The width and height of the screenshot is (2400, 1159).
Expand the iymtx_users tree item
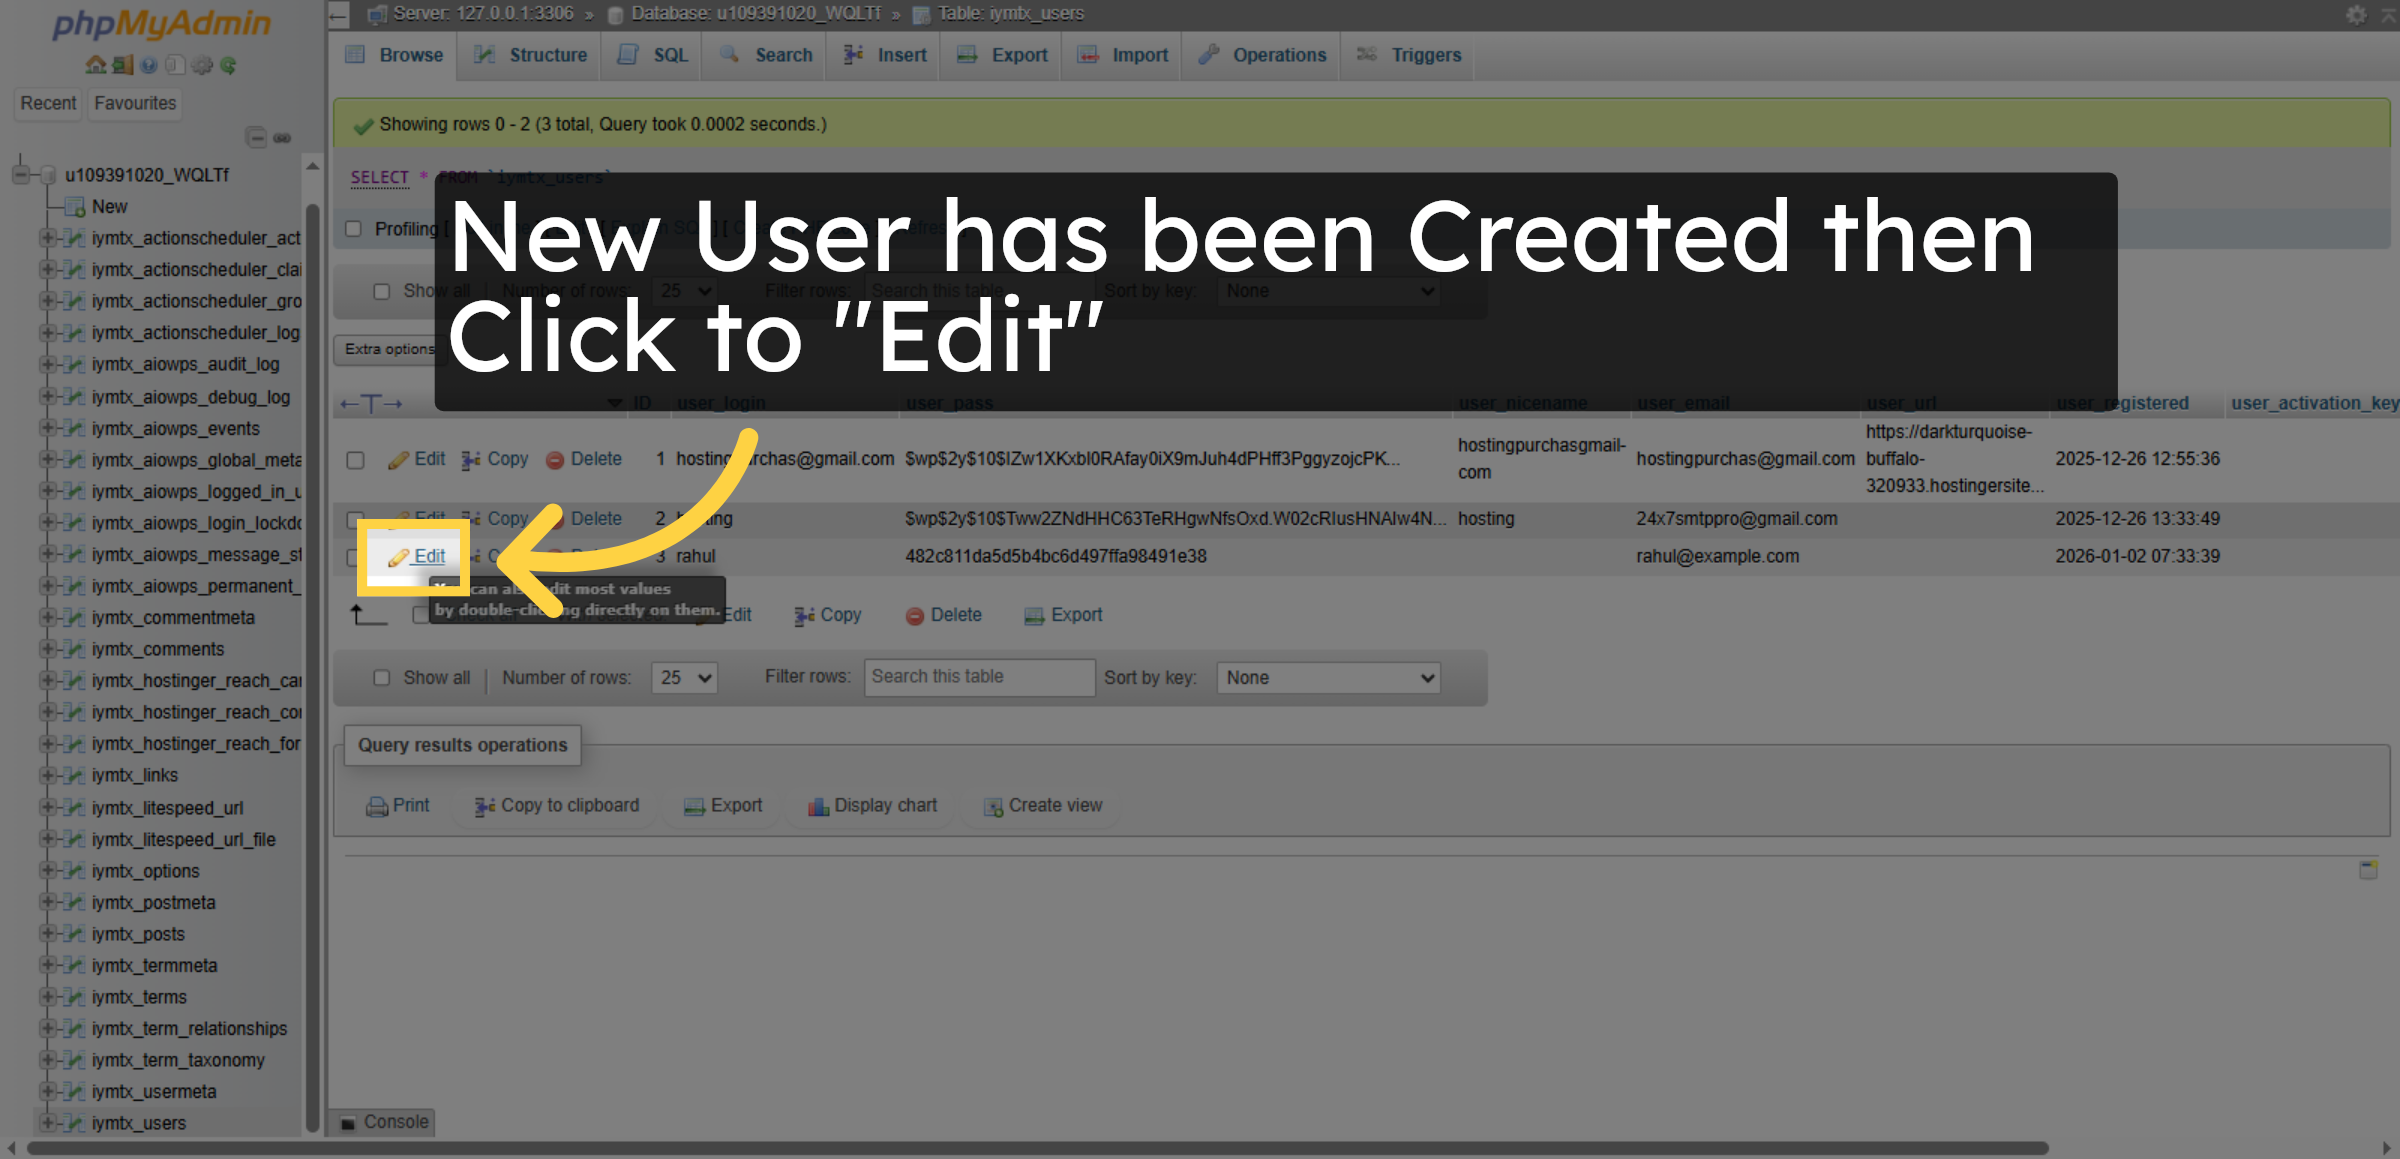coord(49,1123)
